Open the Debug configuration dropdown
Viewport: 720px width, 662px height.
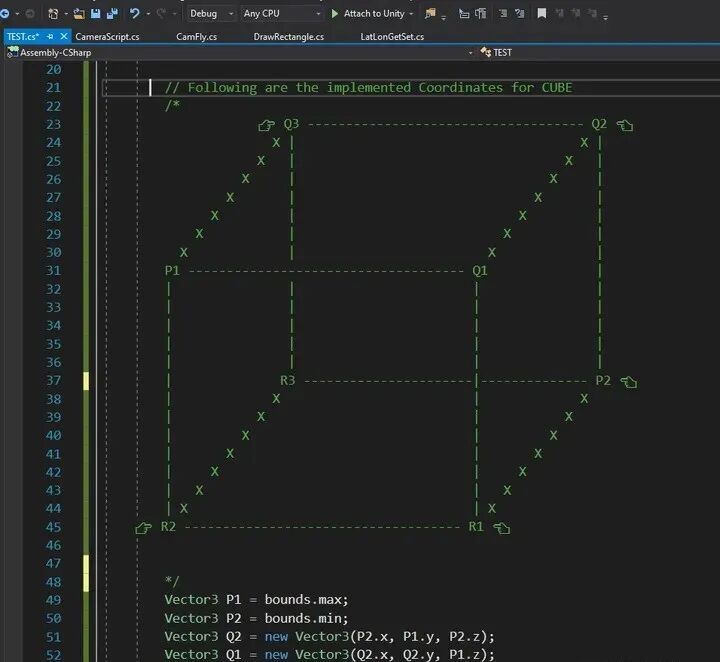coord(212,14)
